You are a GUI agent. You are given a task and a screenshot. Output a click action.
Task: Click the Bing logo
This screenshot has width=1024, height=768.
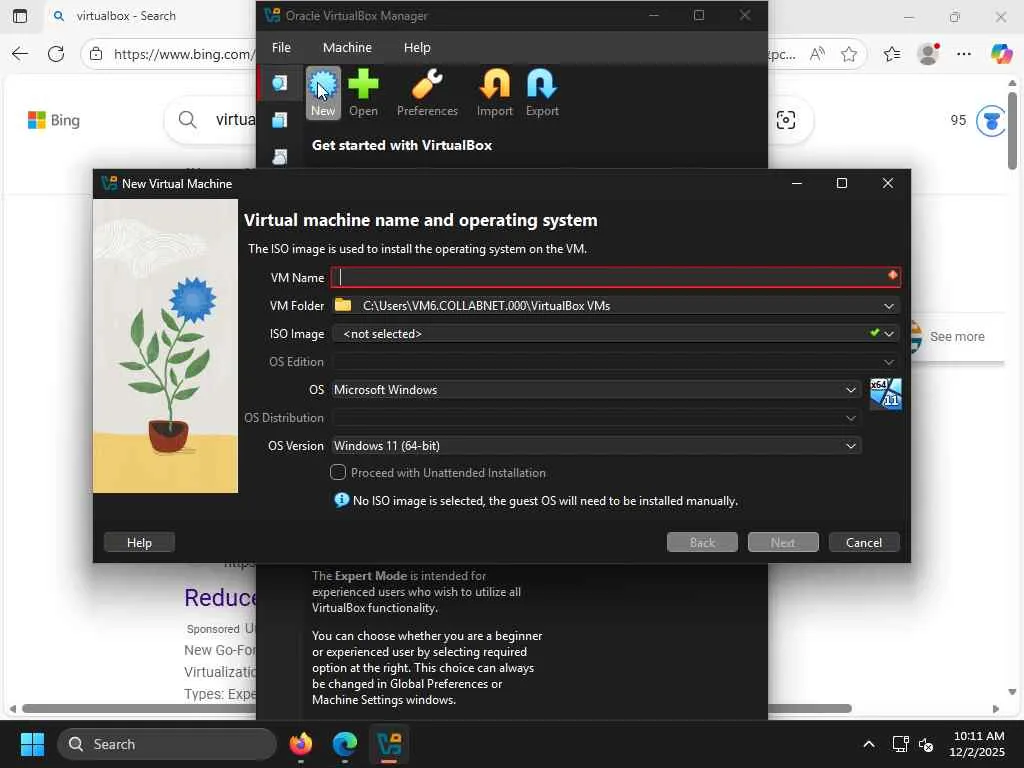click(x=54, y=120)
